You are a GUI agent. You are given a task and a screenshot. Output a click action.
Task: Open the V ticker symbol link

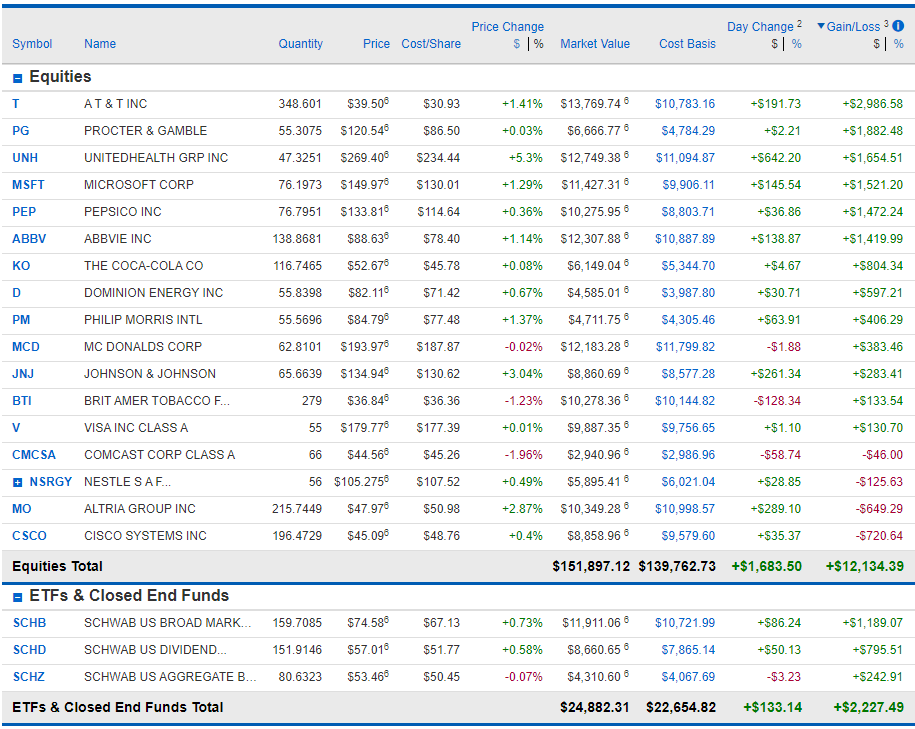click(16, 428)
